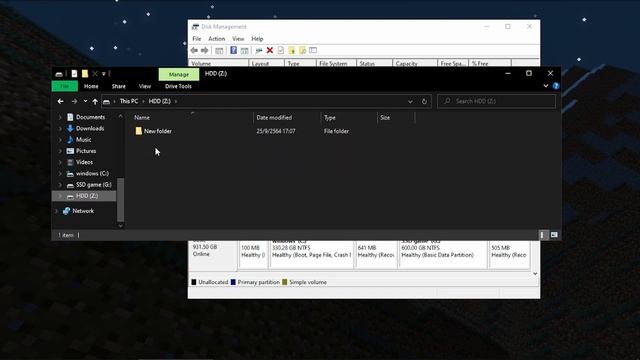
Task: Expand the windows (C:) tree node
Action: click(x=60, y=173)
